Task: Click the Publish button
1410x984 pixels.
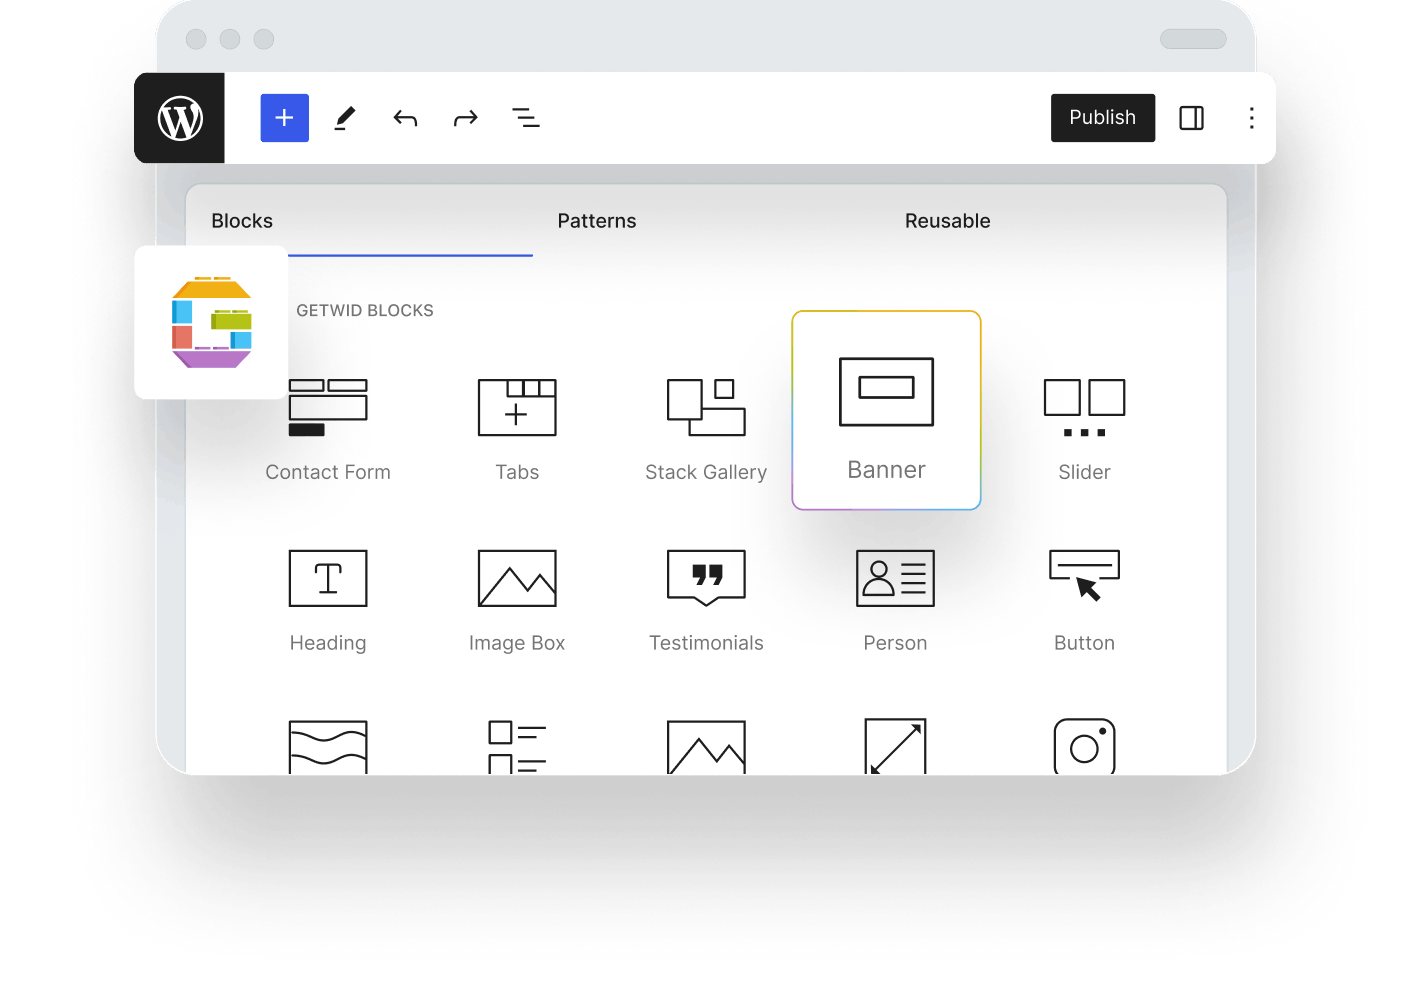Action: coord(1102,118)
